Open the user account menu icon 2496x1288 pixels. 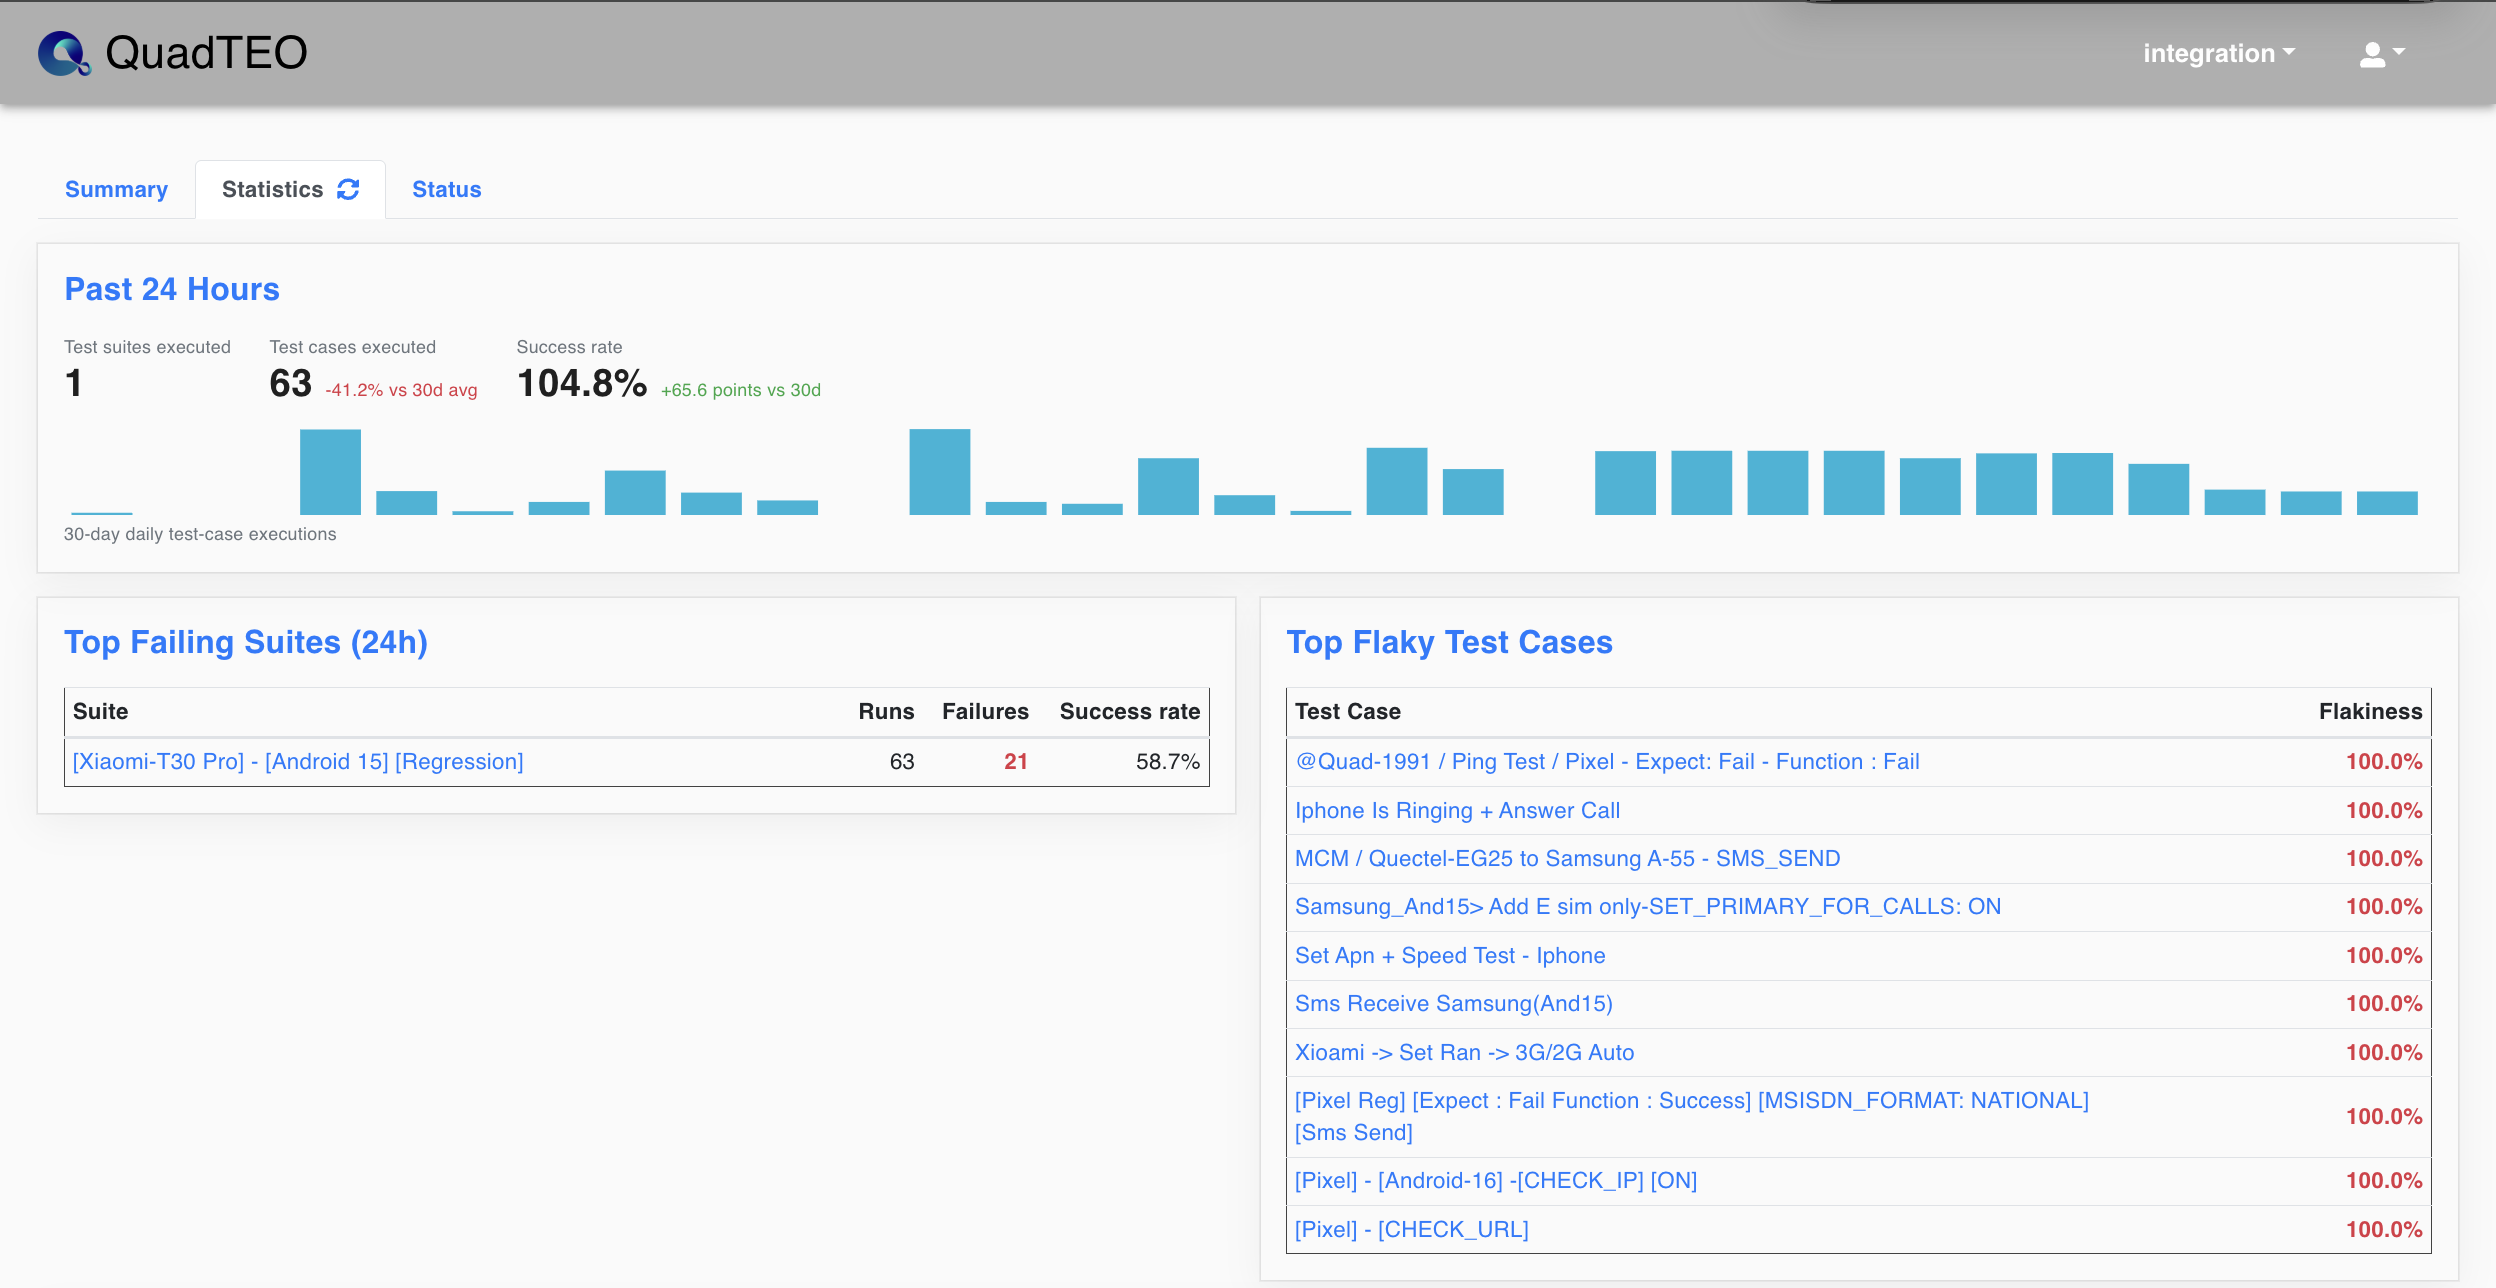(2382, 54)
